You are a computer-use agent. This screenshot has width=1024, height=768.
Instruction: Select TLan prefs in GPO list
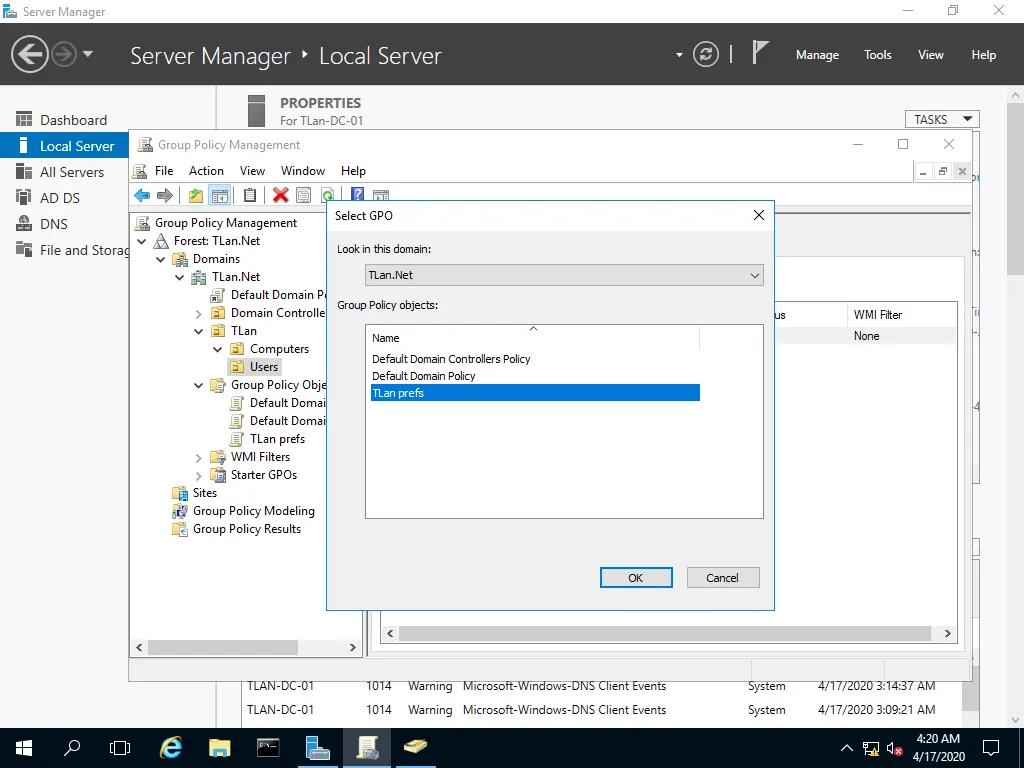(x=535, y=392)
